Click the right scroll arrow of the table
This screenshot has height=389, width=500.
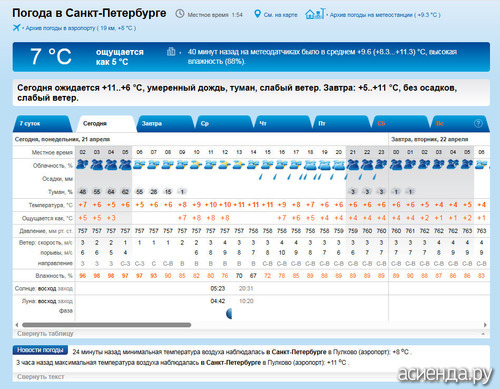(485, 325)
